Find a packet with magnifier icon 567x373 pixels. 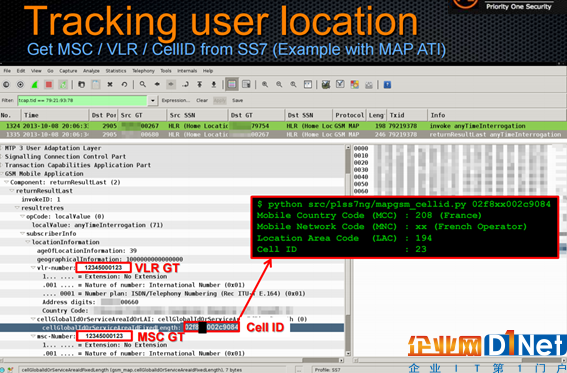(143, 84)
